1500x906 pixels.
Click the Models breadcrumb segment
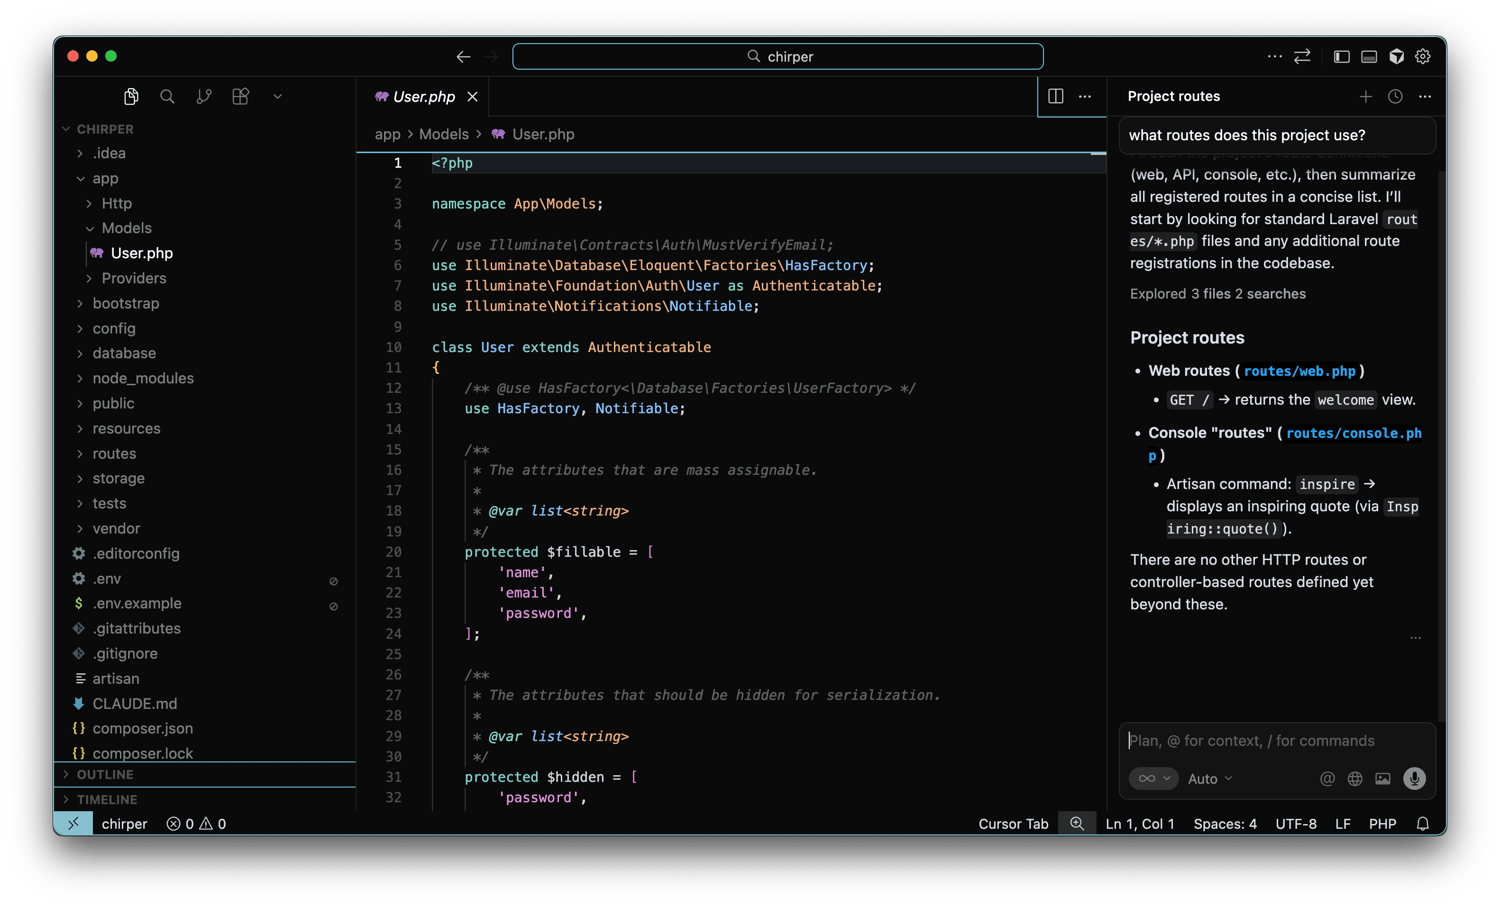point(443,134)
